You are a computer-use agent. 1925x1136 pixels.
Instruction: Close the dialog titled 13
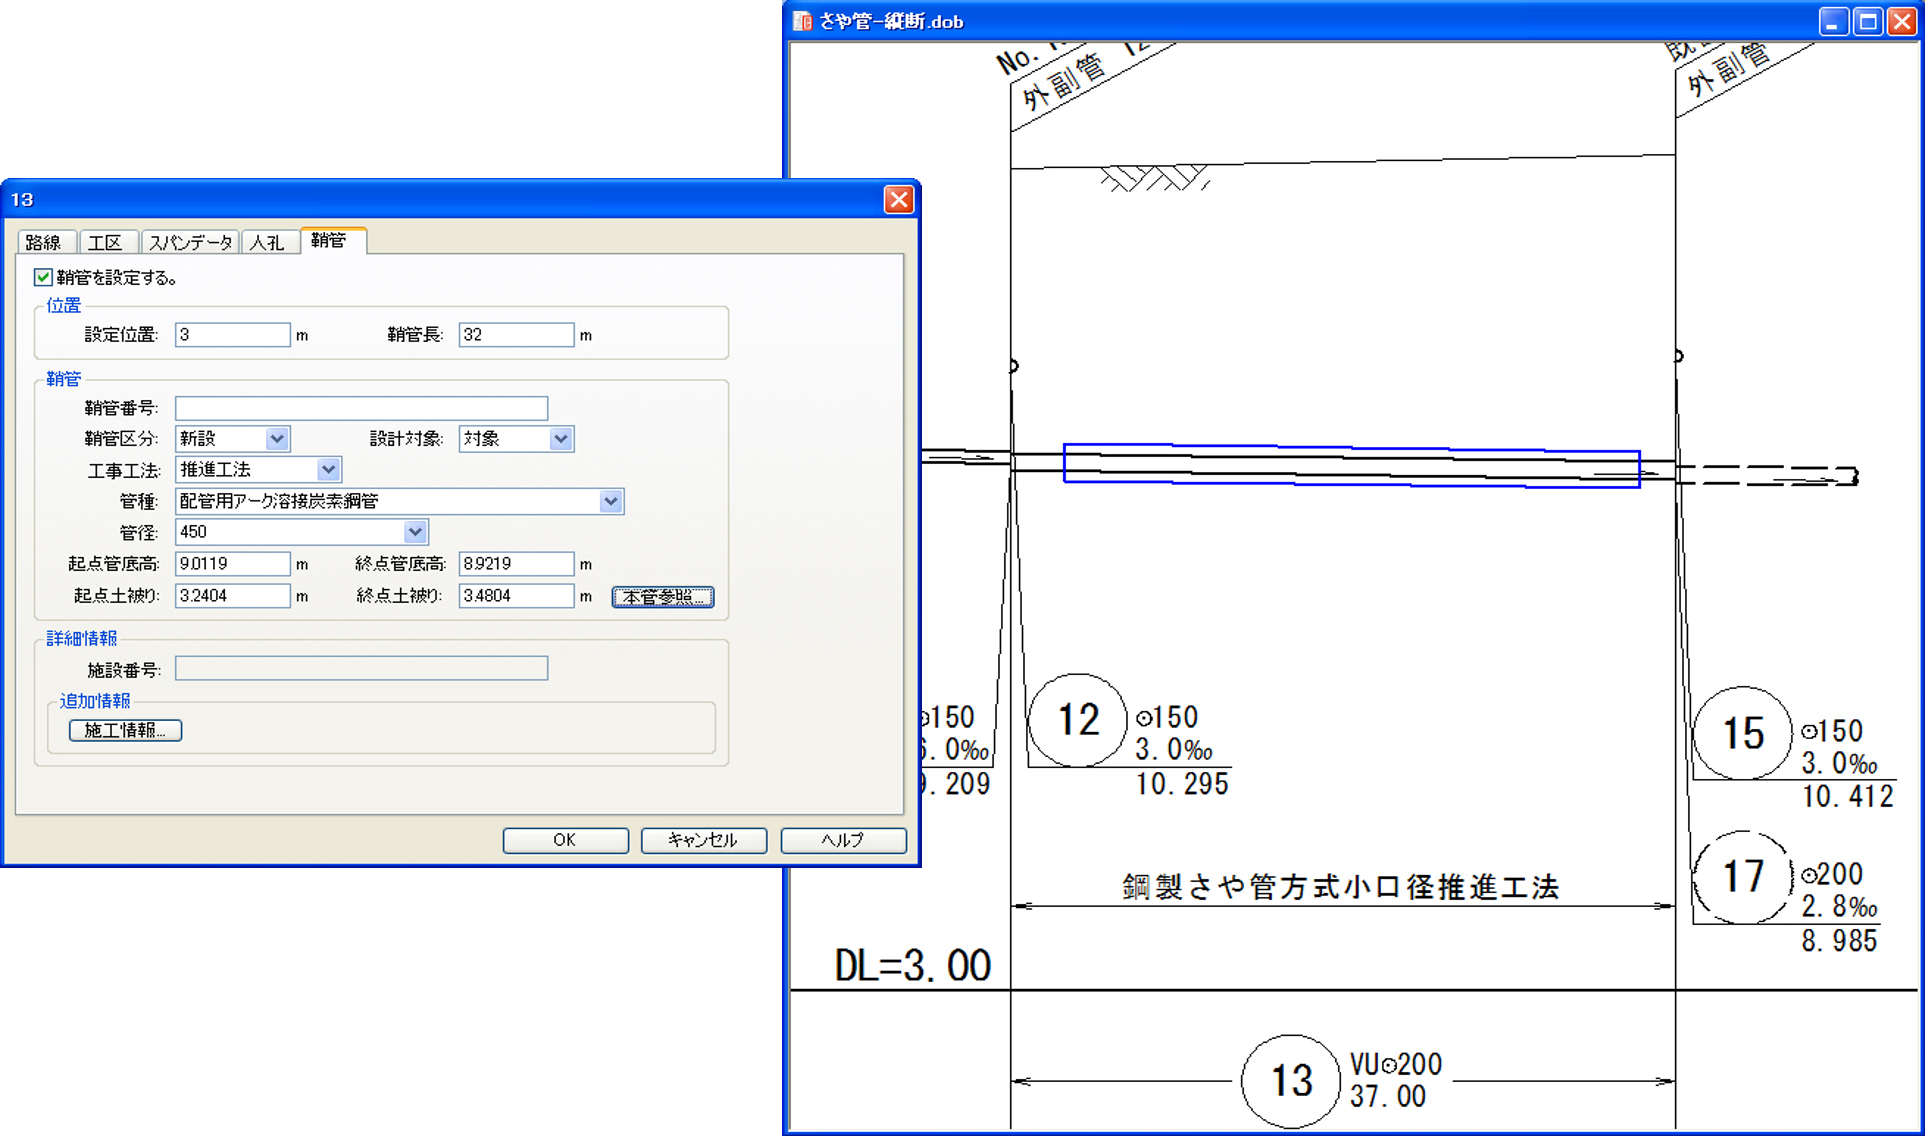pyautogui.click(x=898, y=200)
